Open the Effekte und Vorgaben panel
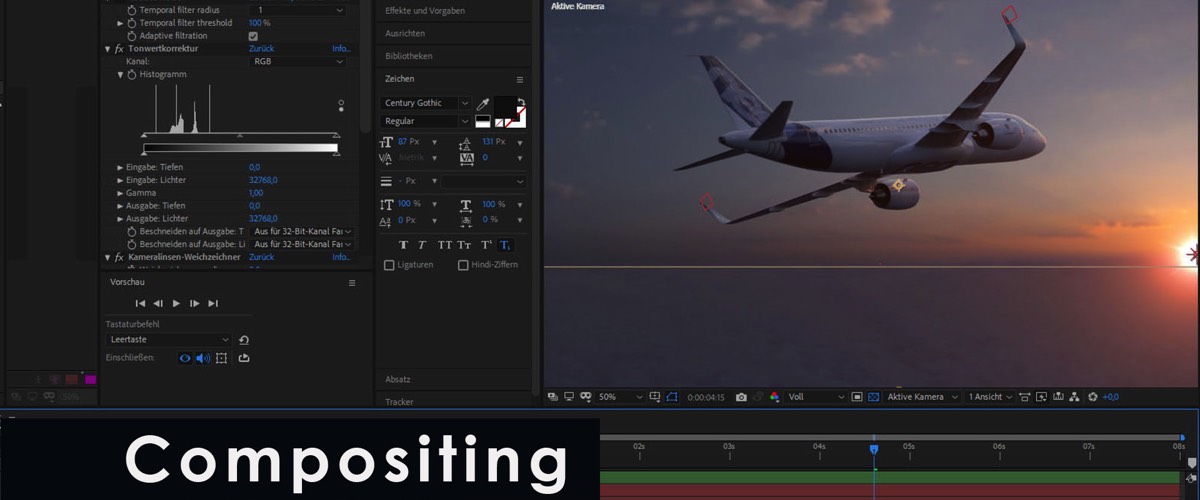 pyautogui.click(x=425, y=10)
